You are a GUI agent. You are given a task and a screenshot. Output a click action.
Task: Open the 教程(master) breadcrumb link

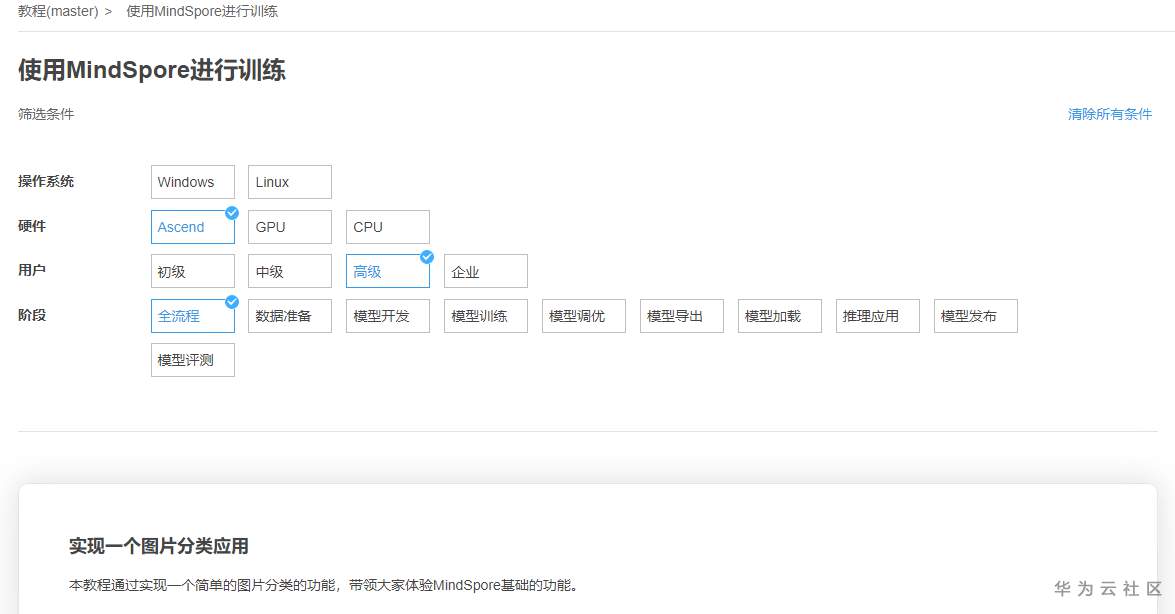(x=58, y=12)
